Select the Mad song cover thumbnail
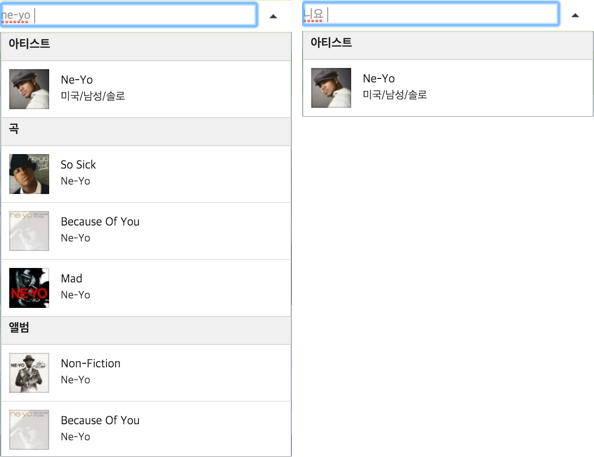Image resolution: width=594 pixels, height=457 pixels. pyautogui.click(x=29, y=288)
